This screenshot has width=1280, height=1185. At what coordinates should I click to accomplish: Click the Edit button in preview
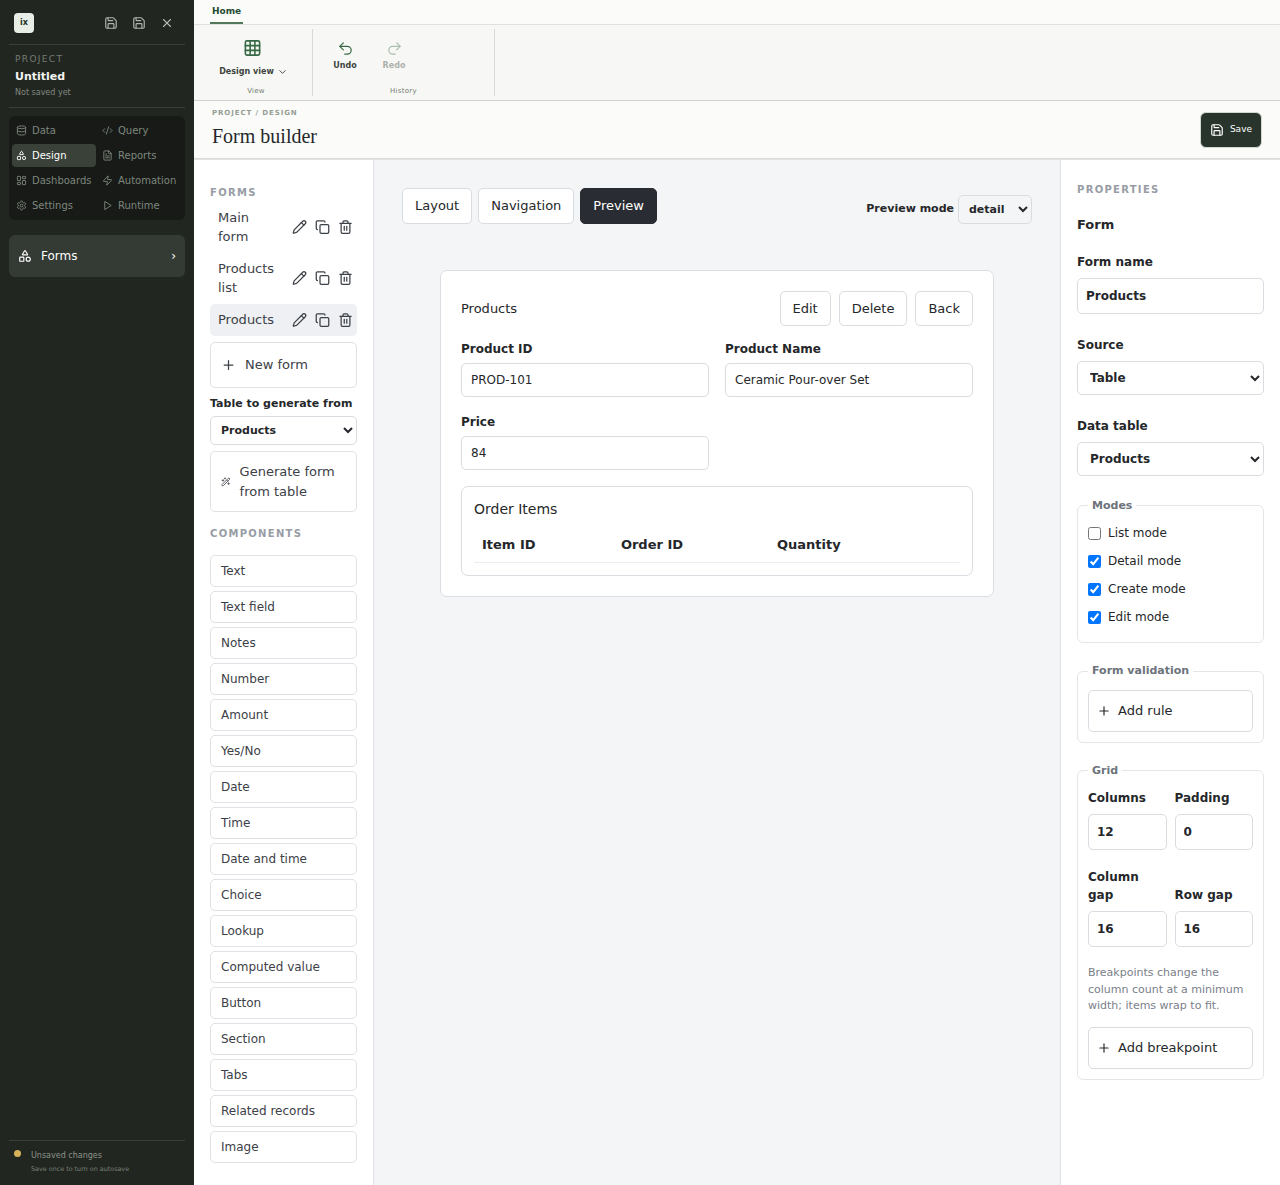805,309
